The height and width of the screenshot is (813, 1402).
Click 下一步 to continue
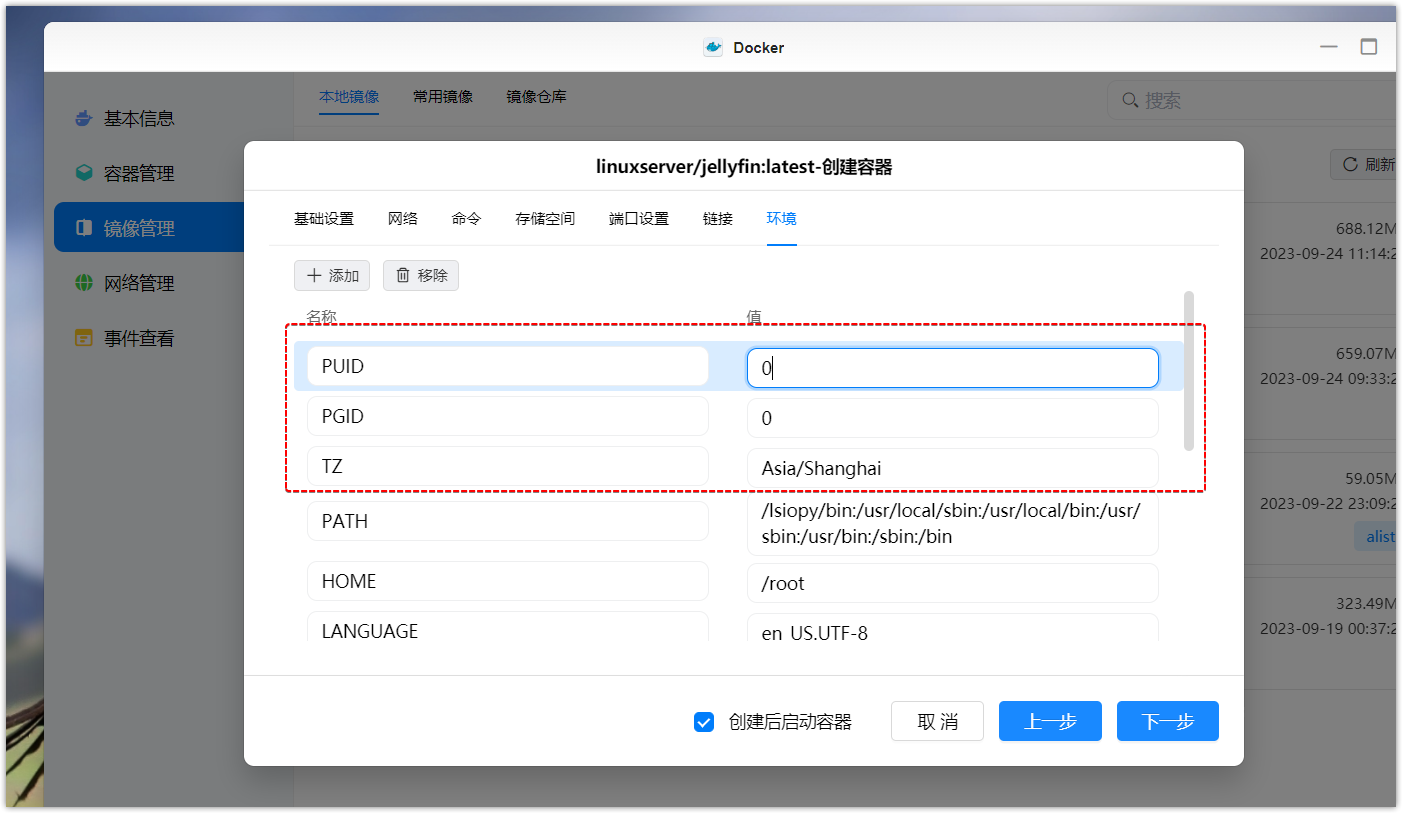point(1168,721)
